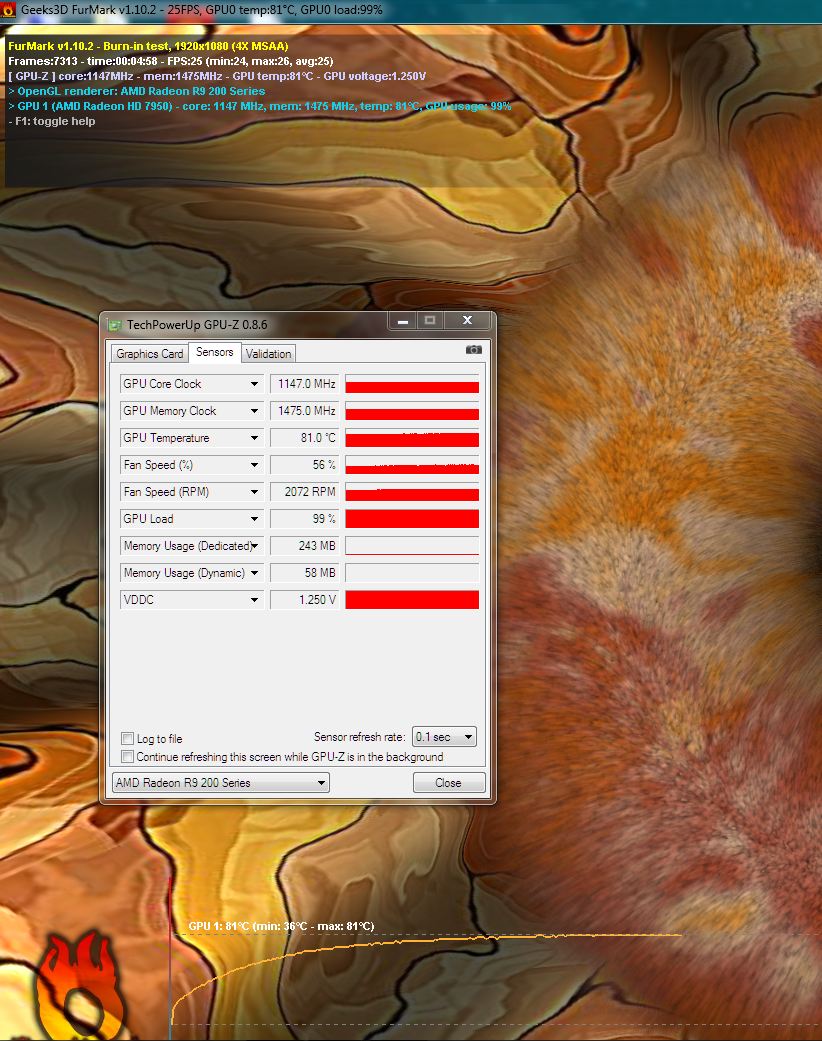Open the Sensor refresh rate dropdown
The image size is (822, 1041).
[444, 736]
